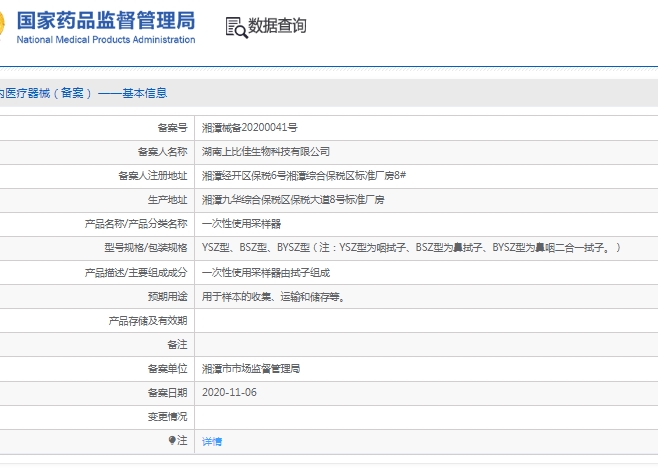658x470 pixels.
Task: Click the 数据查询 heading text
Action: click(277, 26)
